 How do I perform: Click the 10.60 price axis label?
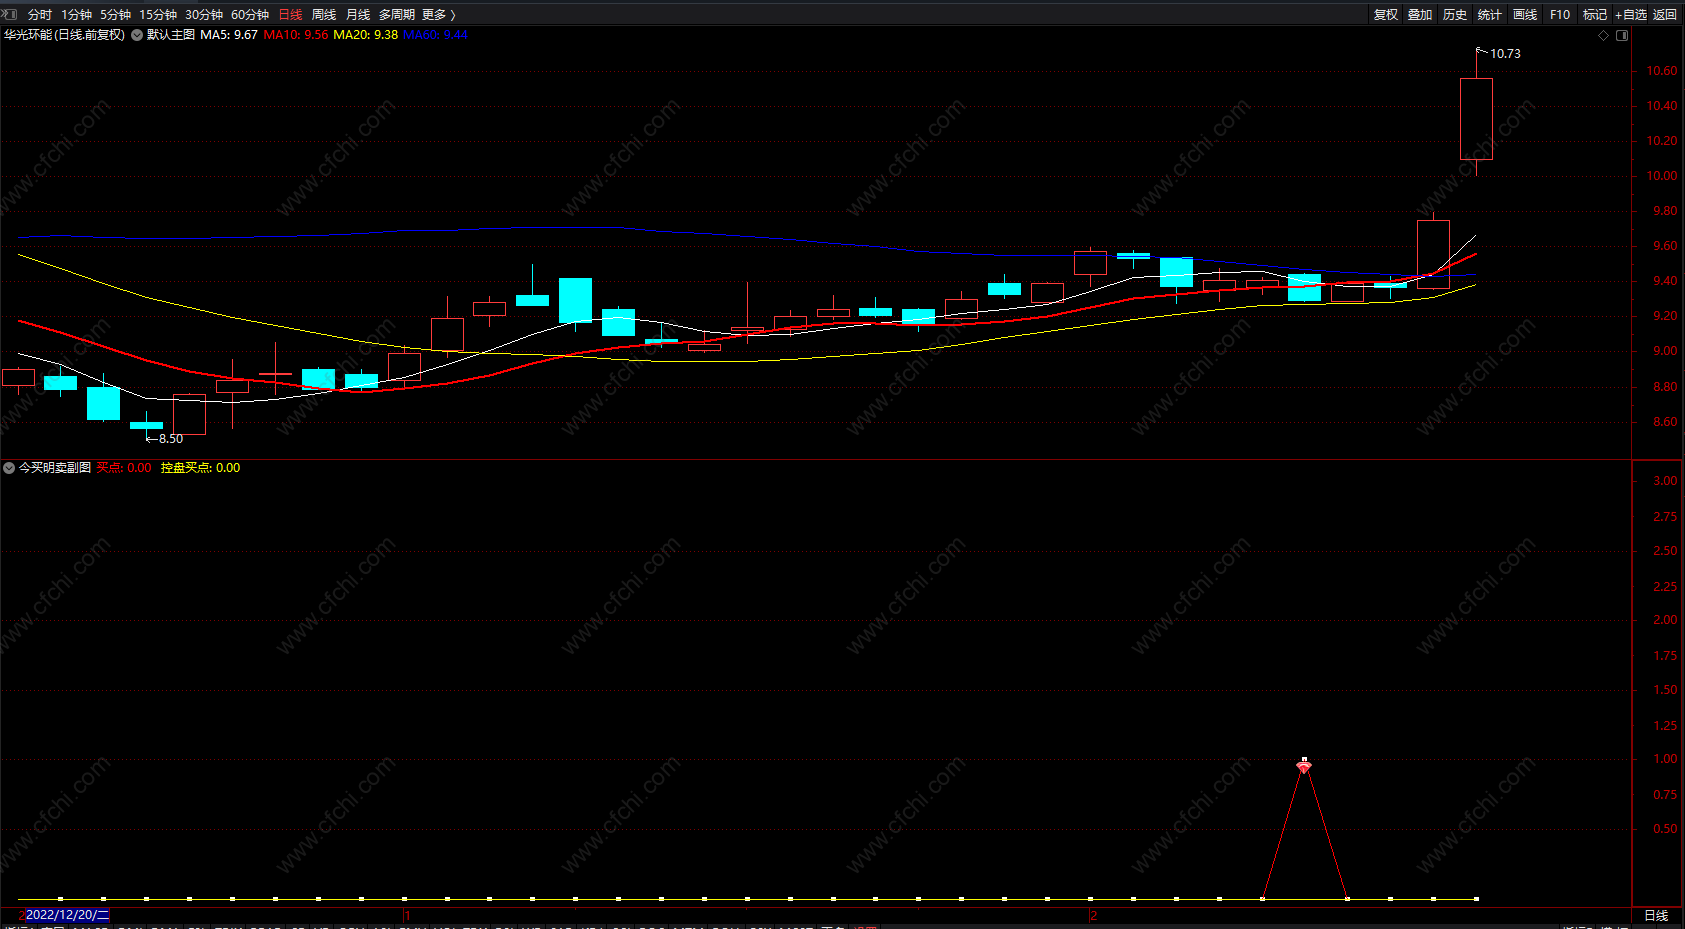pyautogui.click(x=1662, y=71)
